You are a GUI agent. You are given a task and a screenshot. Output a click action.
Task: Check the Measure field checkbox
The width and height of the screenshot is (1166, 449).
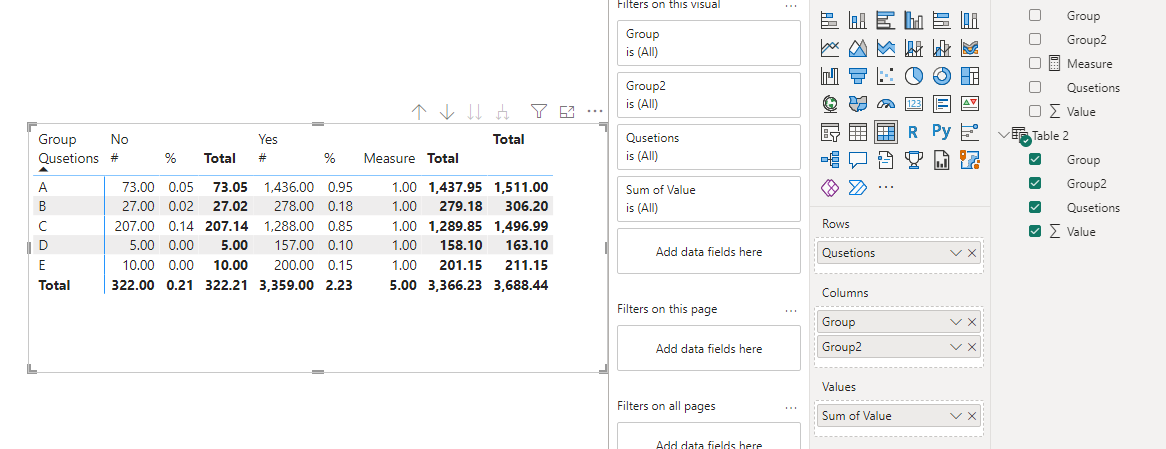click(x=1035, y=63)
